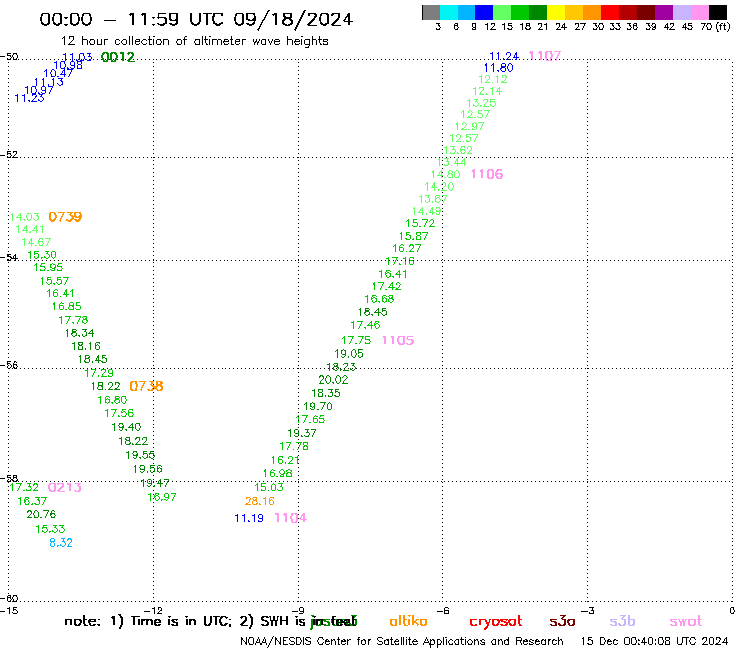Screen dimensions: 740x650
Task: Click the pink time label '1106'
Action: point(487,174)
